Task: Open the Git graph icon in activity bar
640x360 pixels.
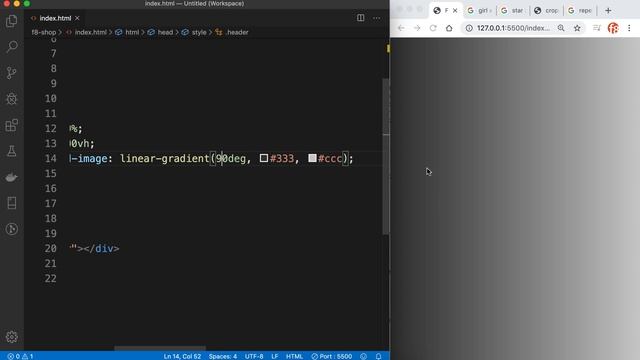Action: point(12,229)
